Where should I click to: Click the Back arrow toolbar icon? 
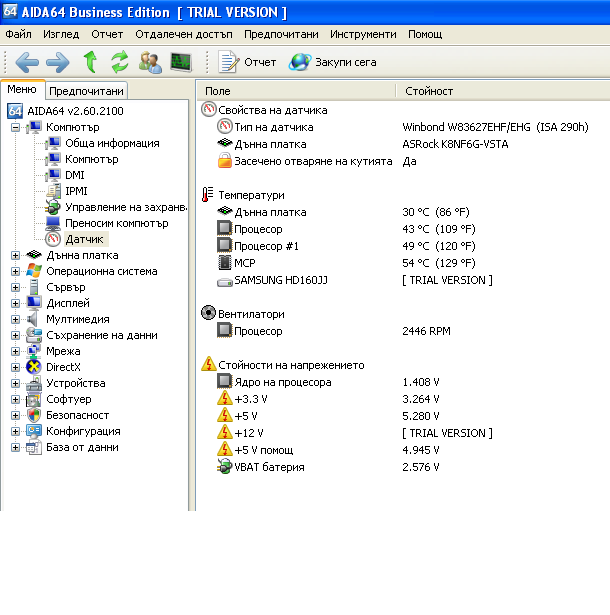[27, 62]
